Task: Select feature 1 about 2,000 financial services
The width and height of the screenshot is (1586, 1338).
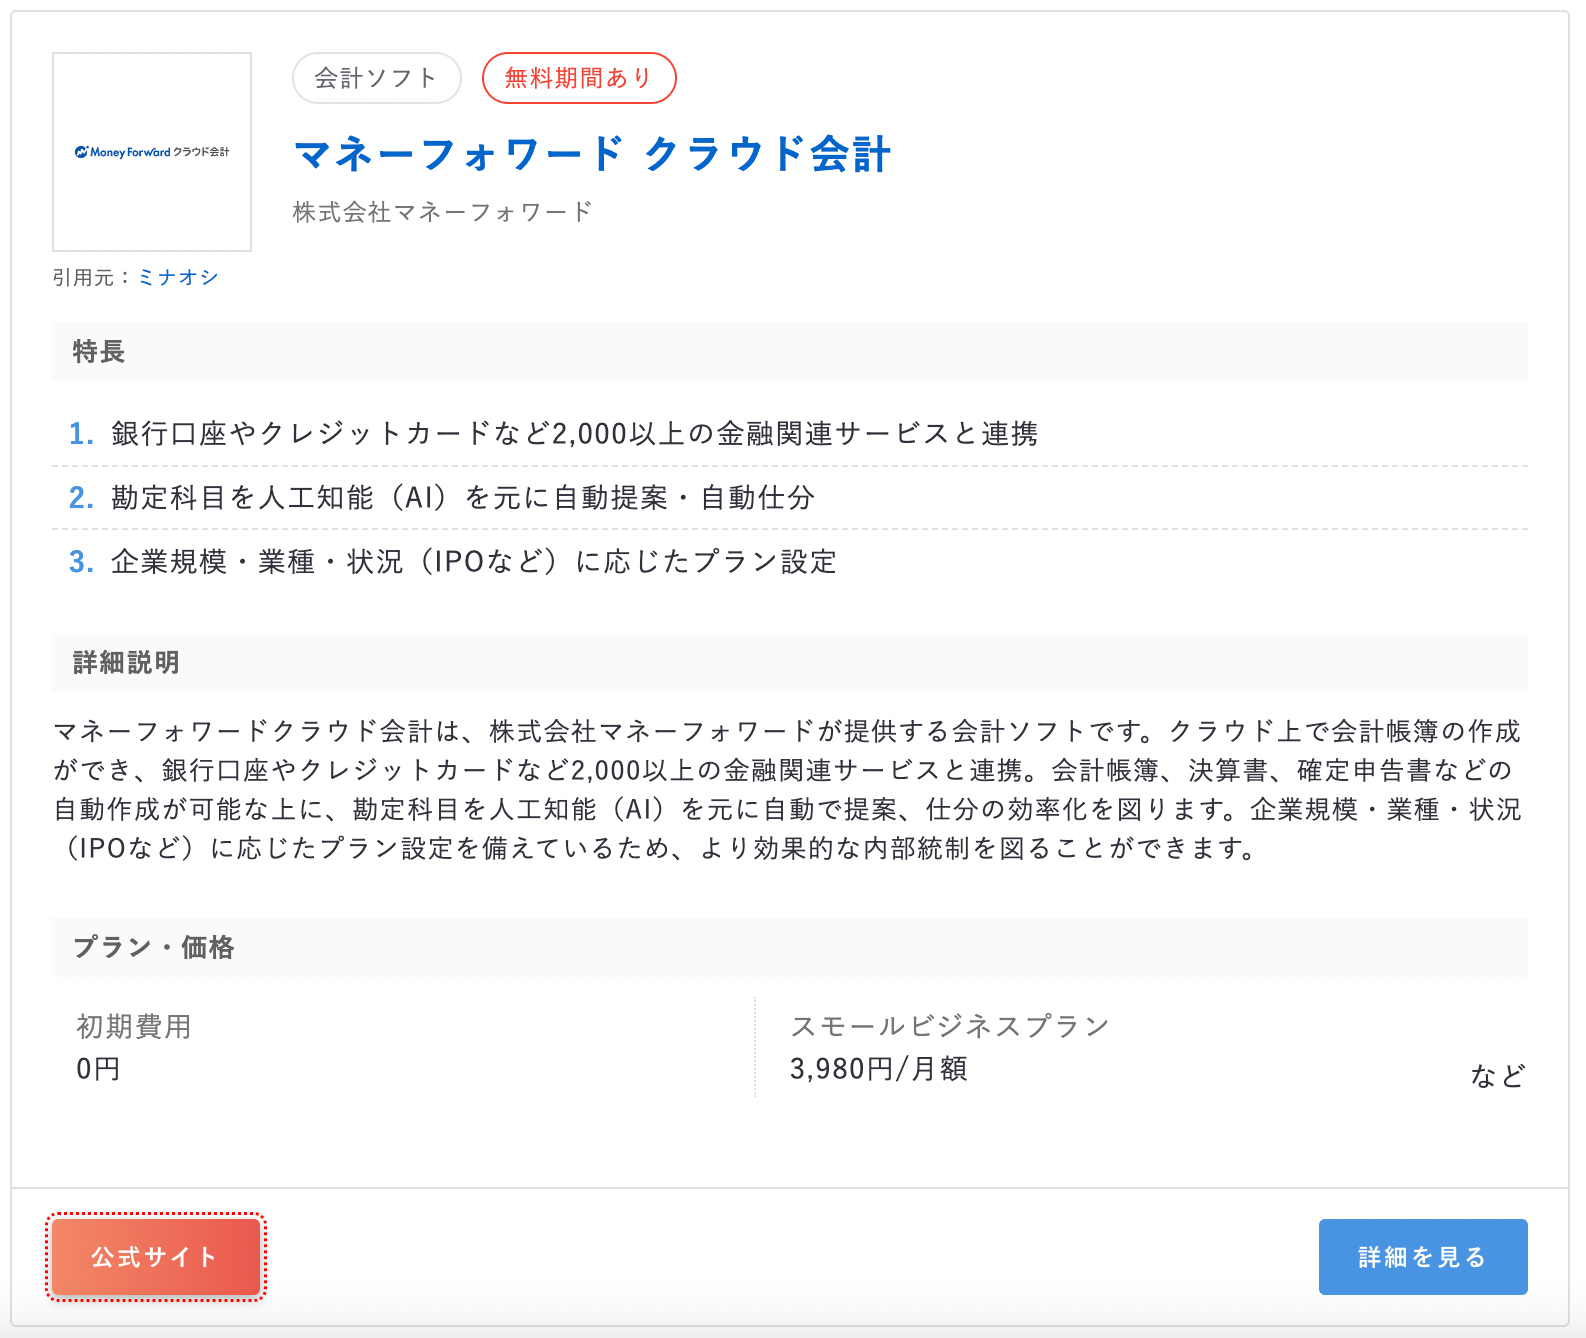Action: pos(574,434)
